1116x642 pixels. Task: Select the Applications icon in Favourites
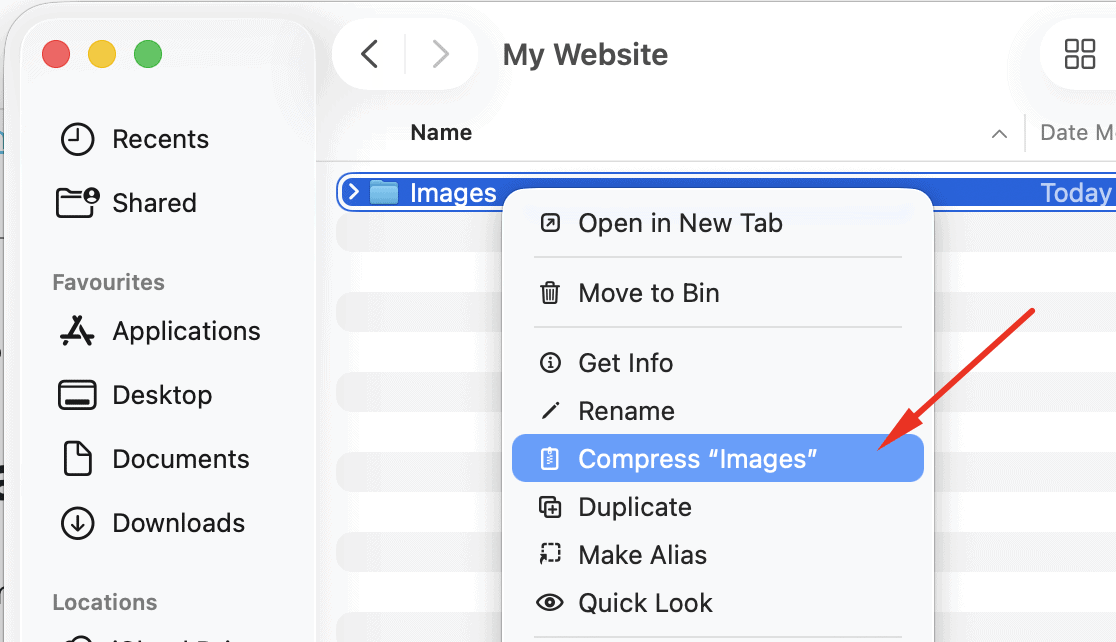(x=77, y=331)
